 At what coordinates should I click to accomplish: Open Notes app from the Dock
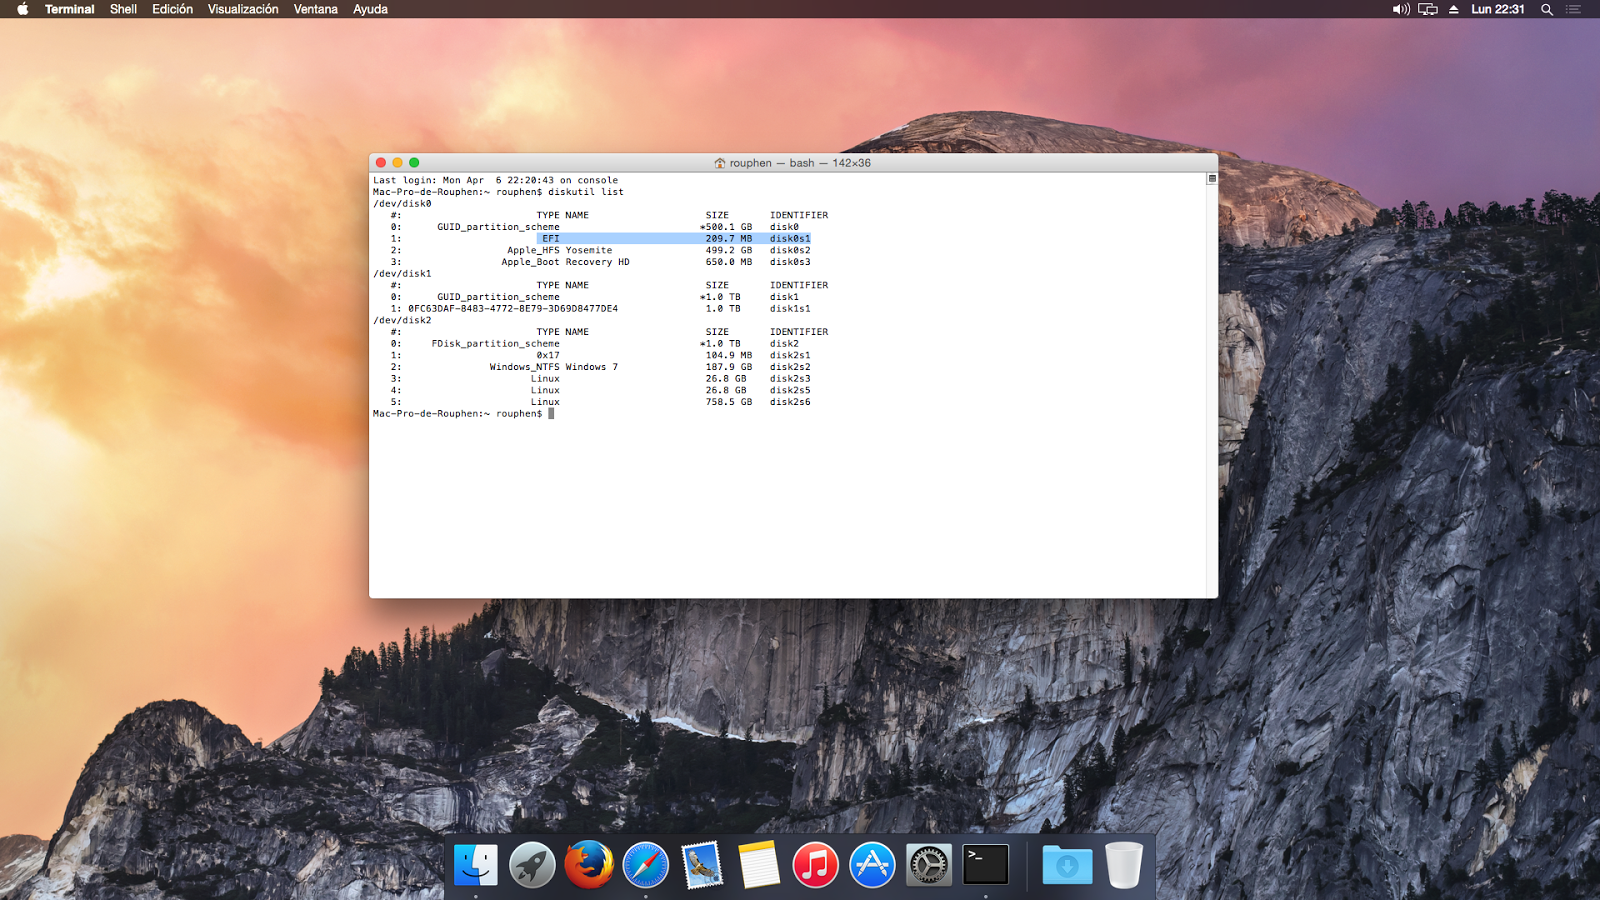coord(759,865)
